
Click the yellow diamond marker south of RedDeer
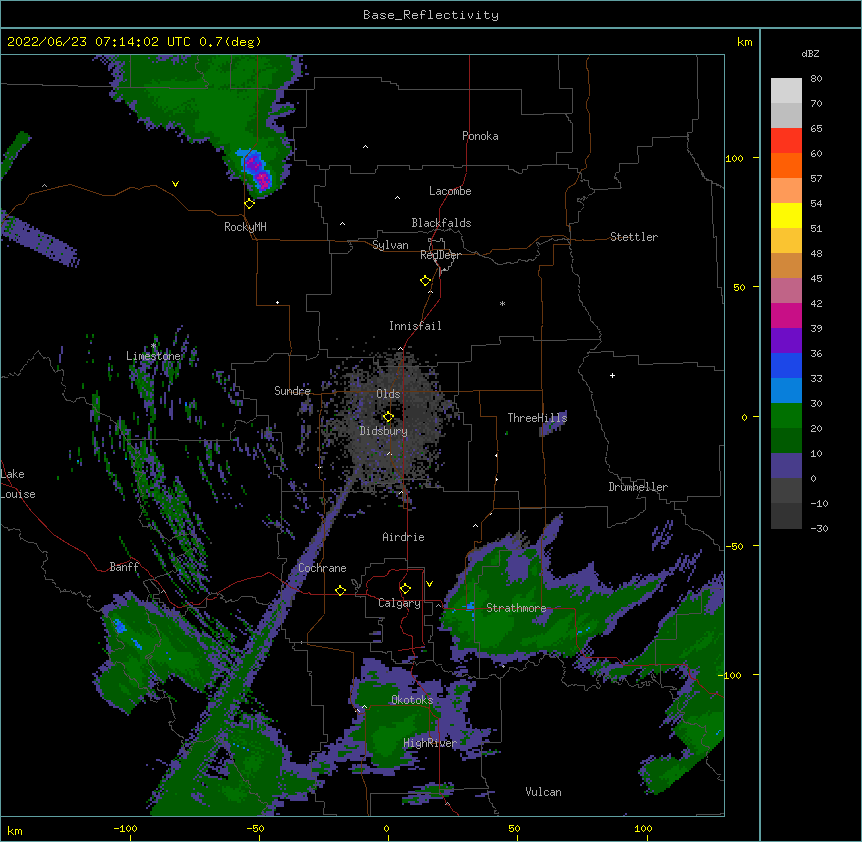tap(426, 281)
